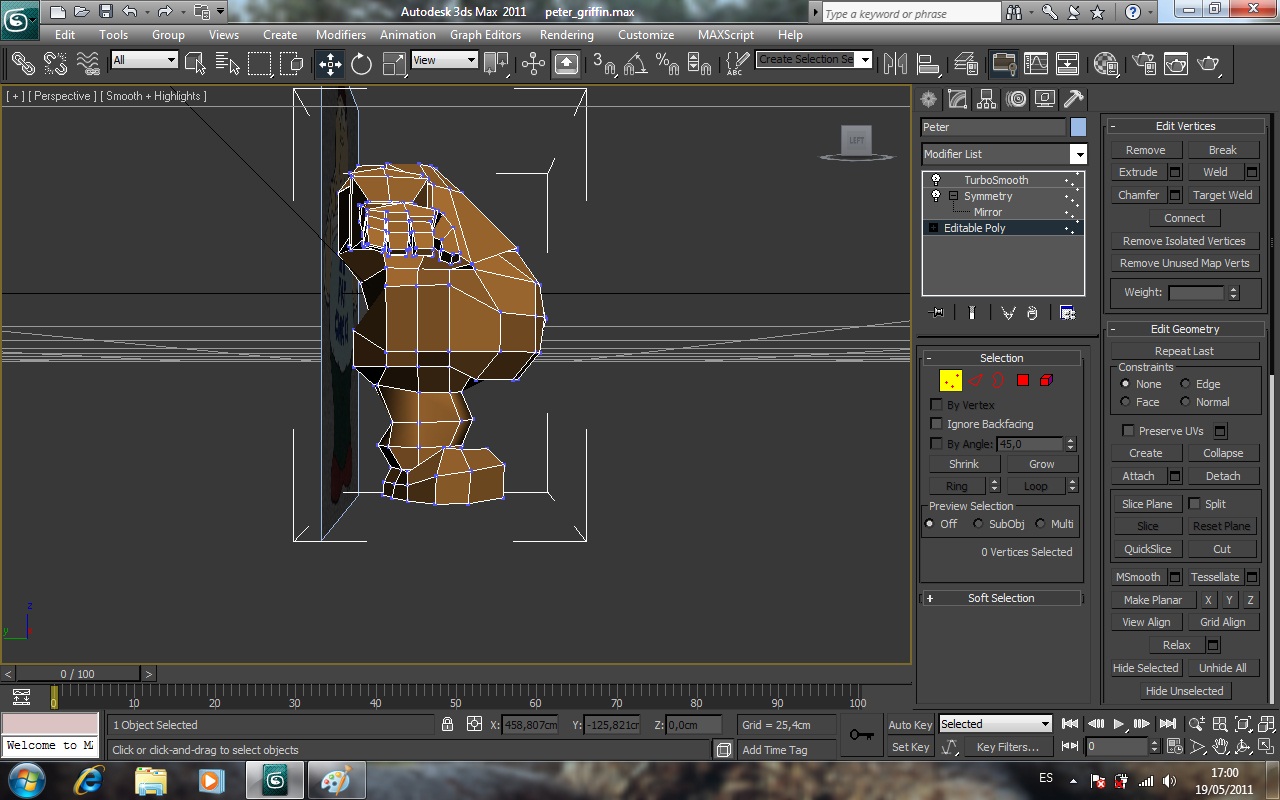Screen dimensions: 1280x800
Task: Open the Hierarchy command panel tab
Action: (987, 99)
